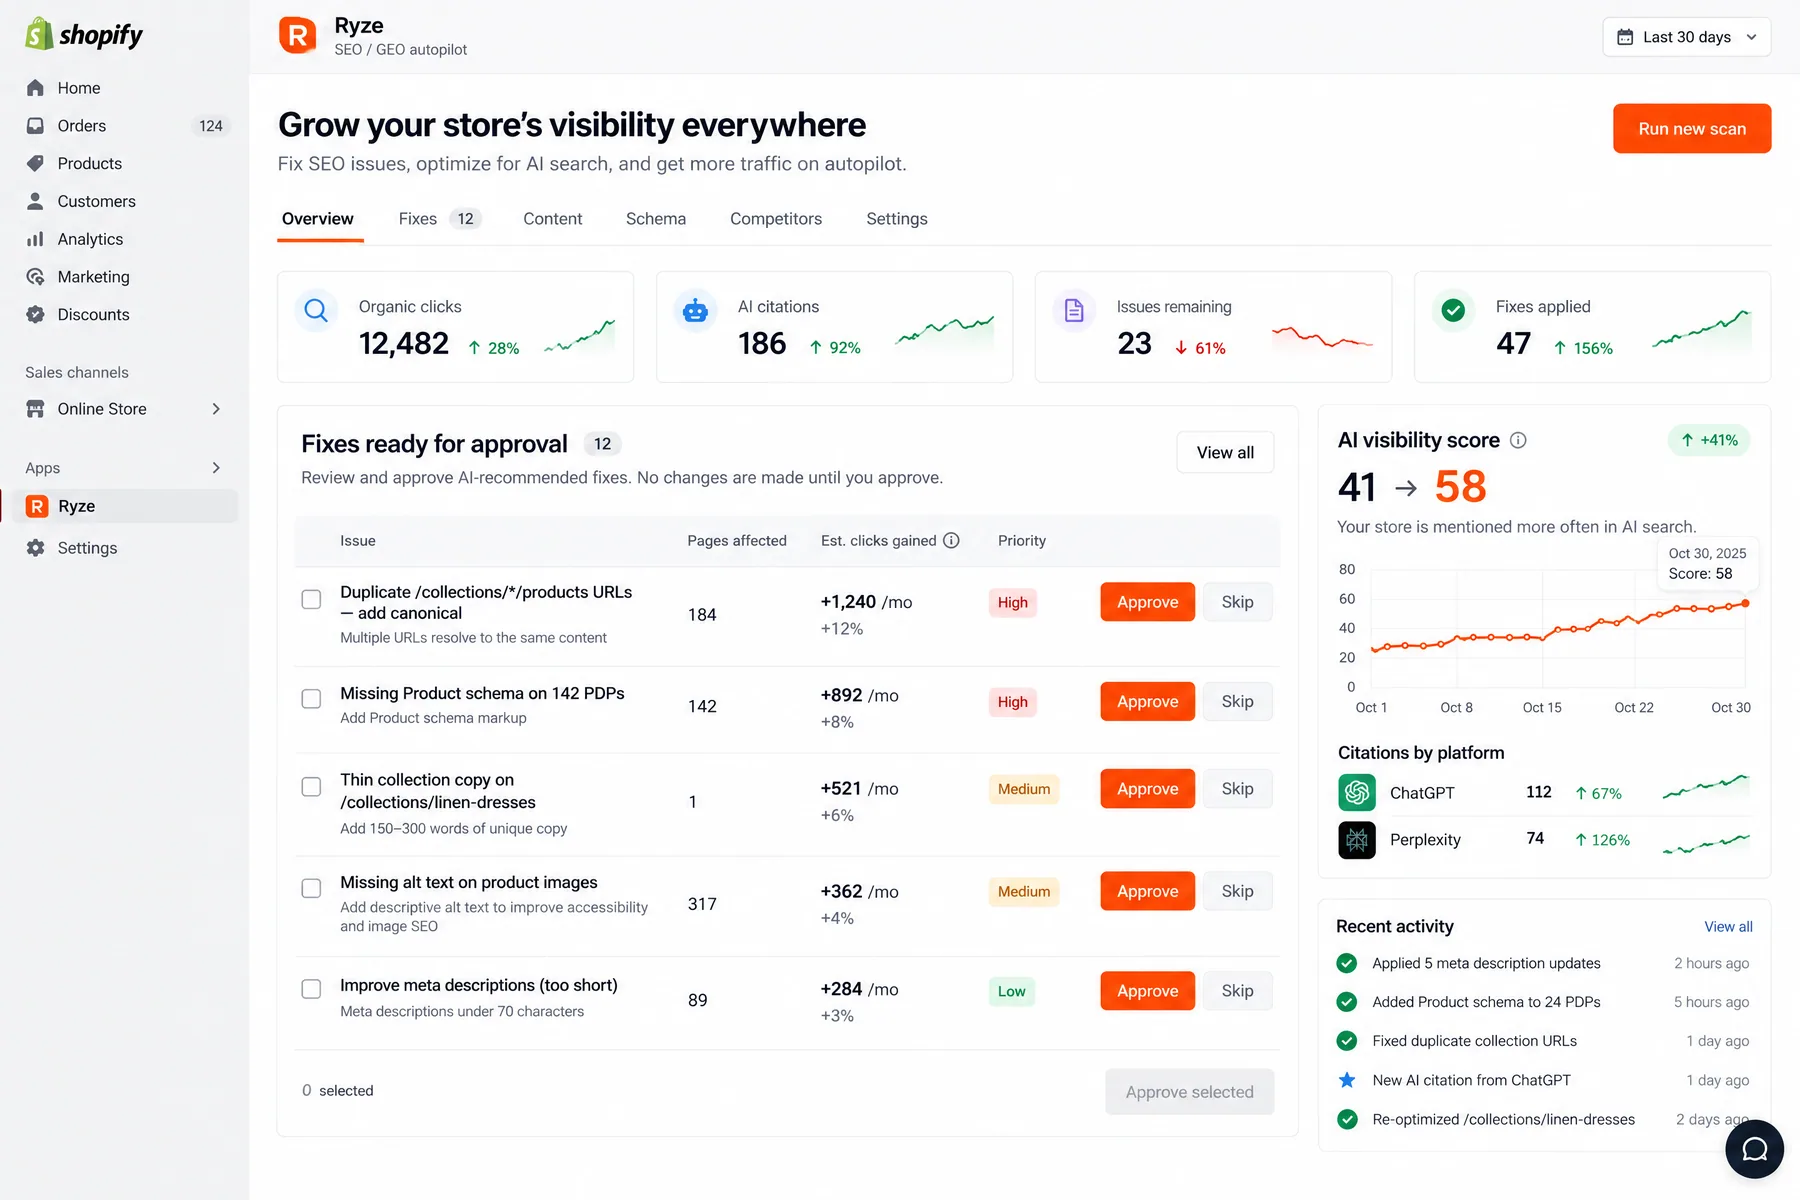The width and height of the screenshot is (1800, 1200).
Task: Click the Customers person icon
Action: pos(35,201)
